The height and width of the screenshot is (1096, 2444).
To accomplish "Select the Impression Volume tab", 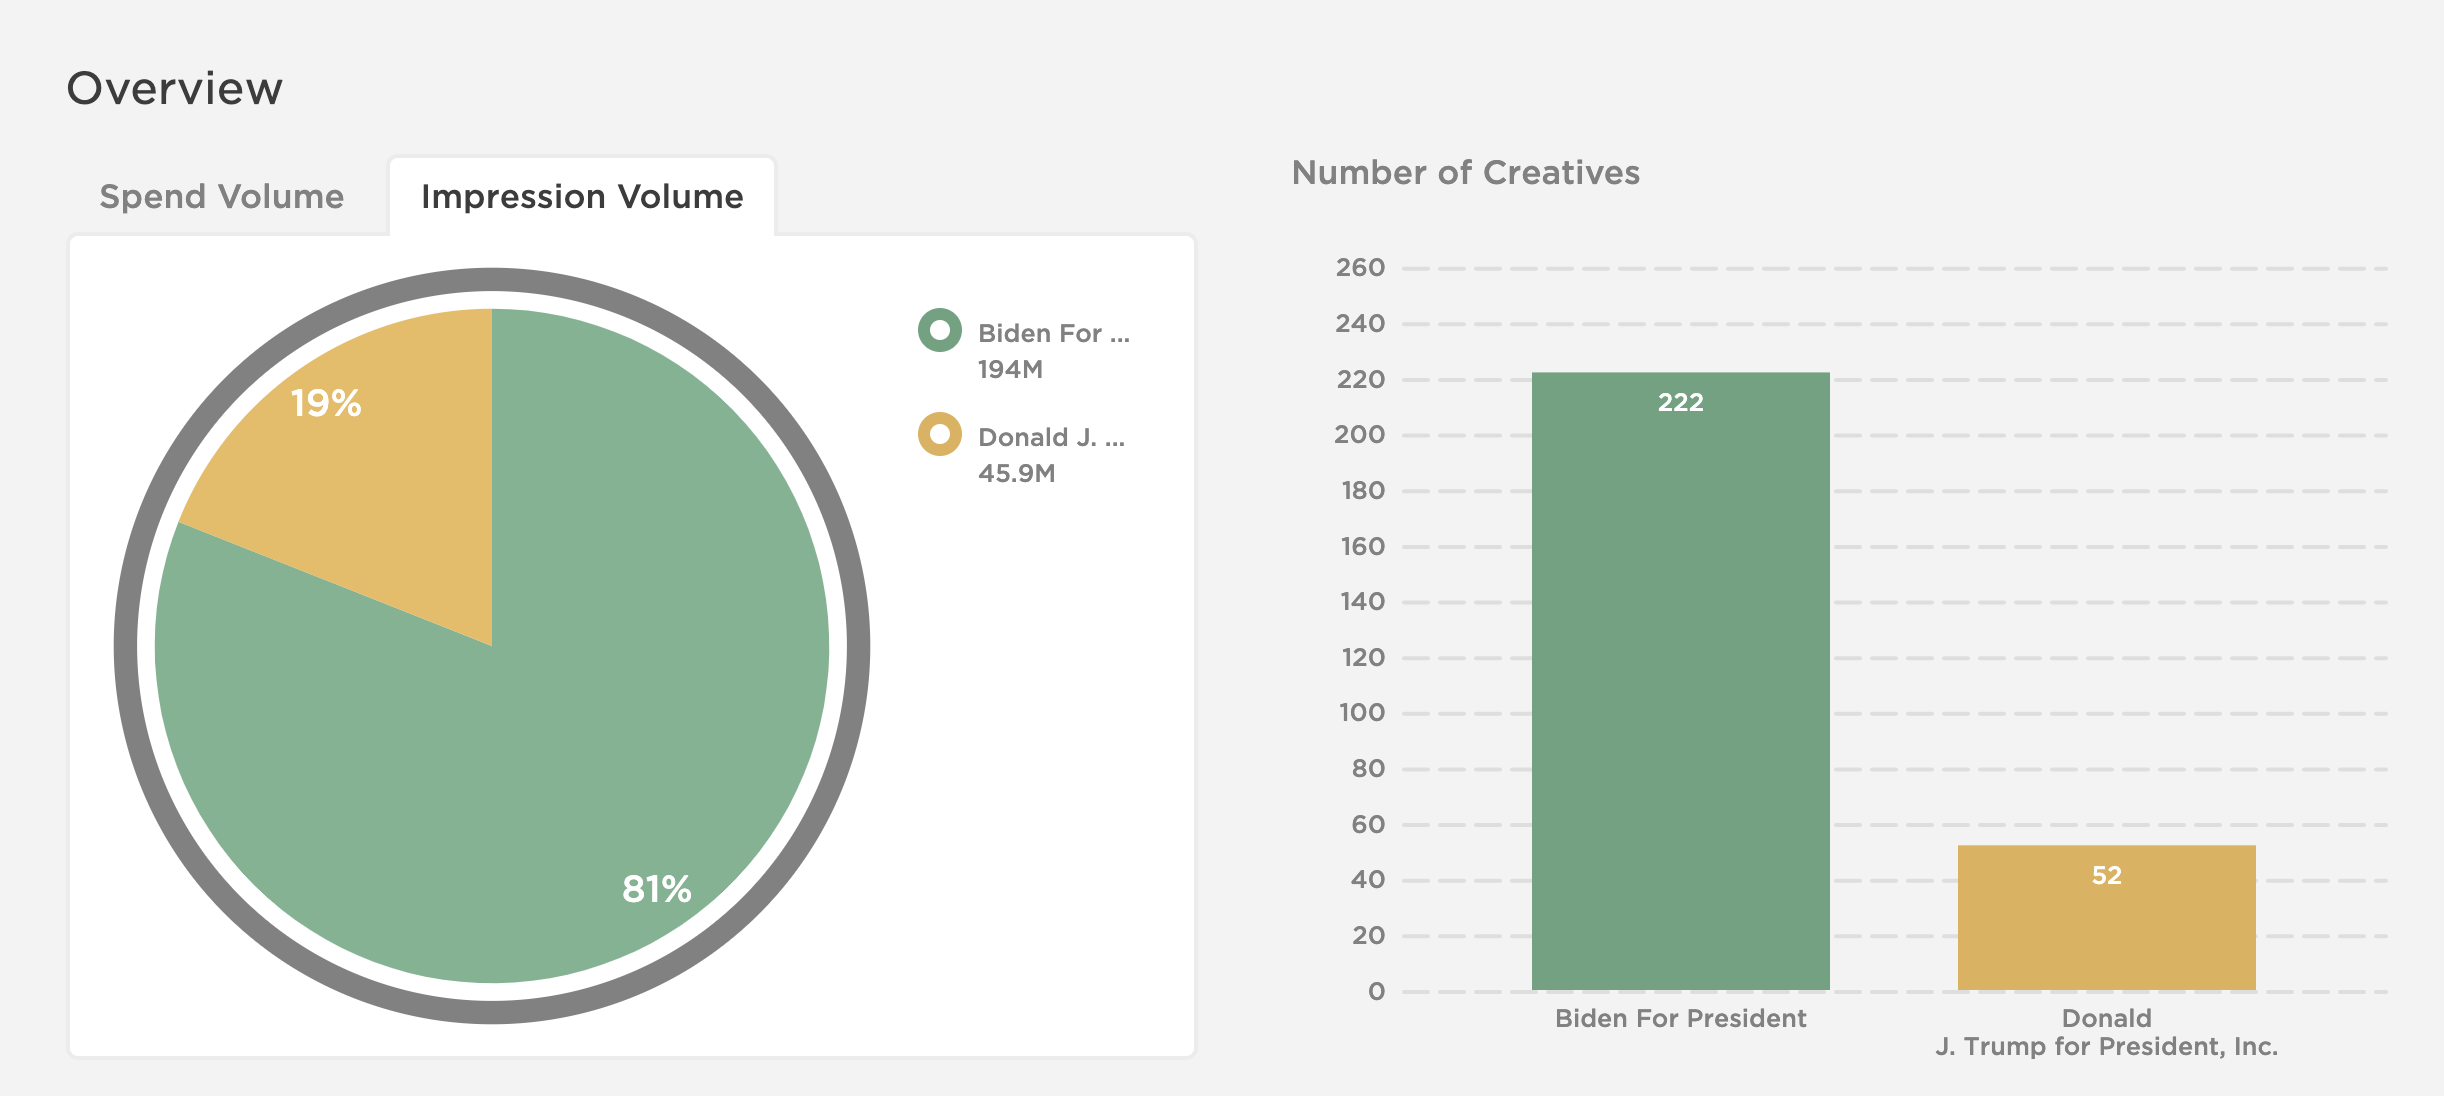I will point(582,196).
